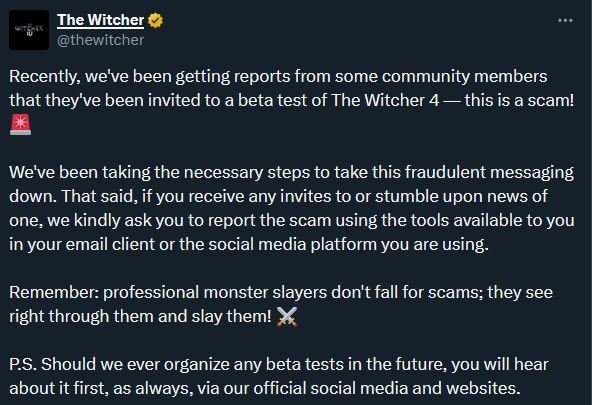Open the three-dot more options menu
The image size is (592, 405).
click(x=565, y=20)
